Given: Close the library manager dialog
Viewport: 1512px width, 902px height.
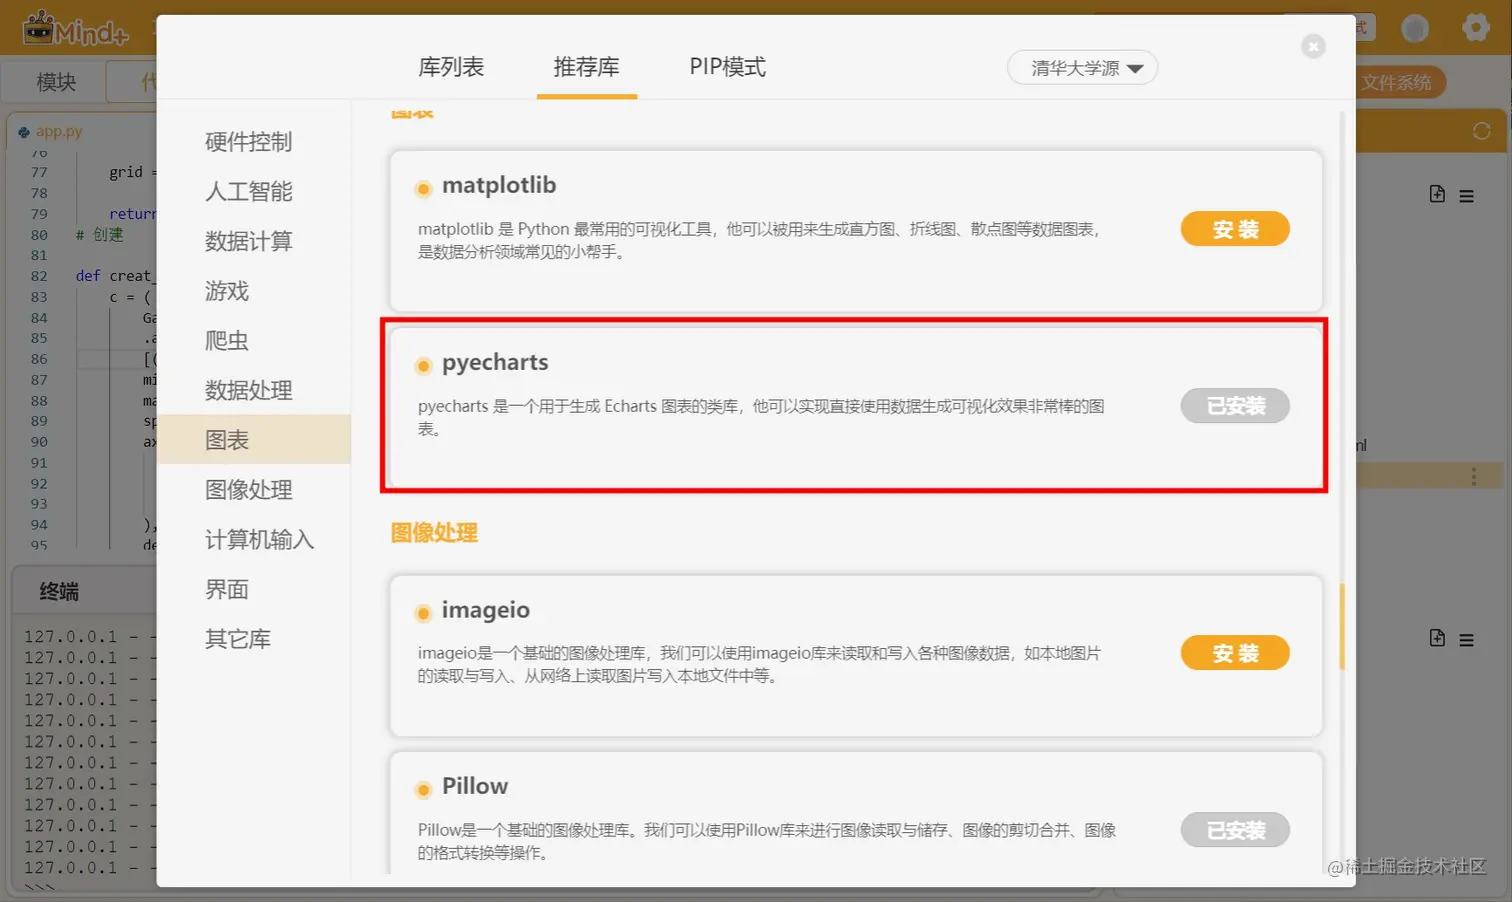Looking at the screenshot, I should pos(1313,46).
